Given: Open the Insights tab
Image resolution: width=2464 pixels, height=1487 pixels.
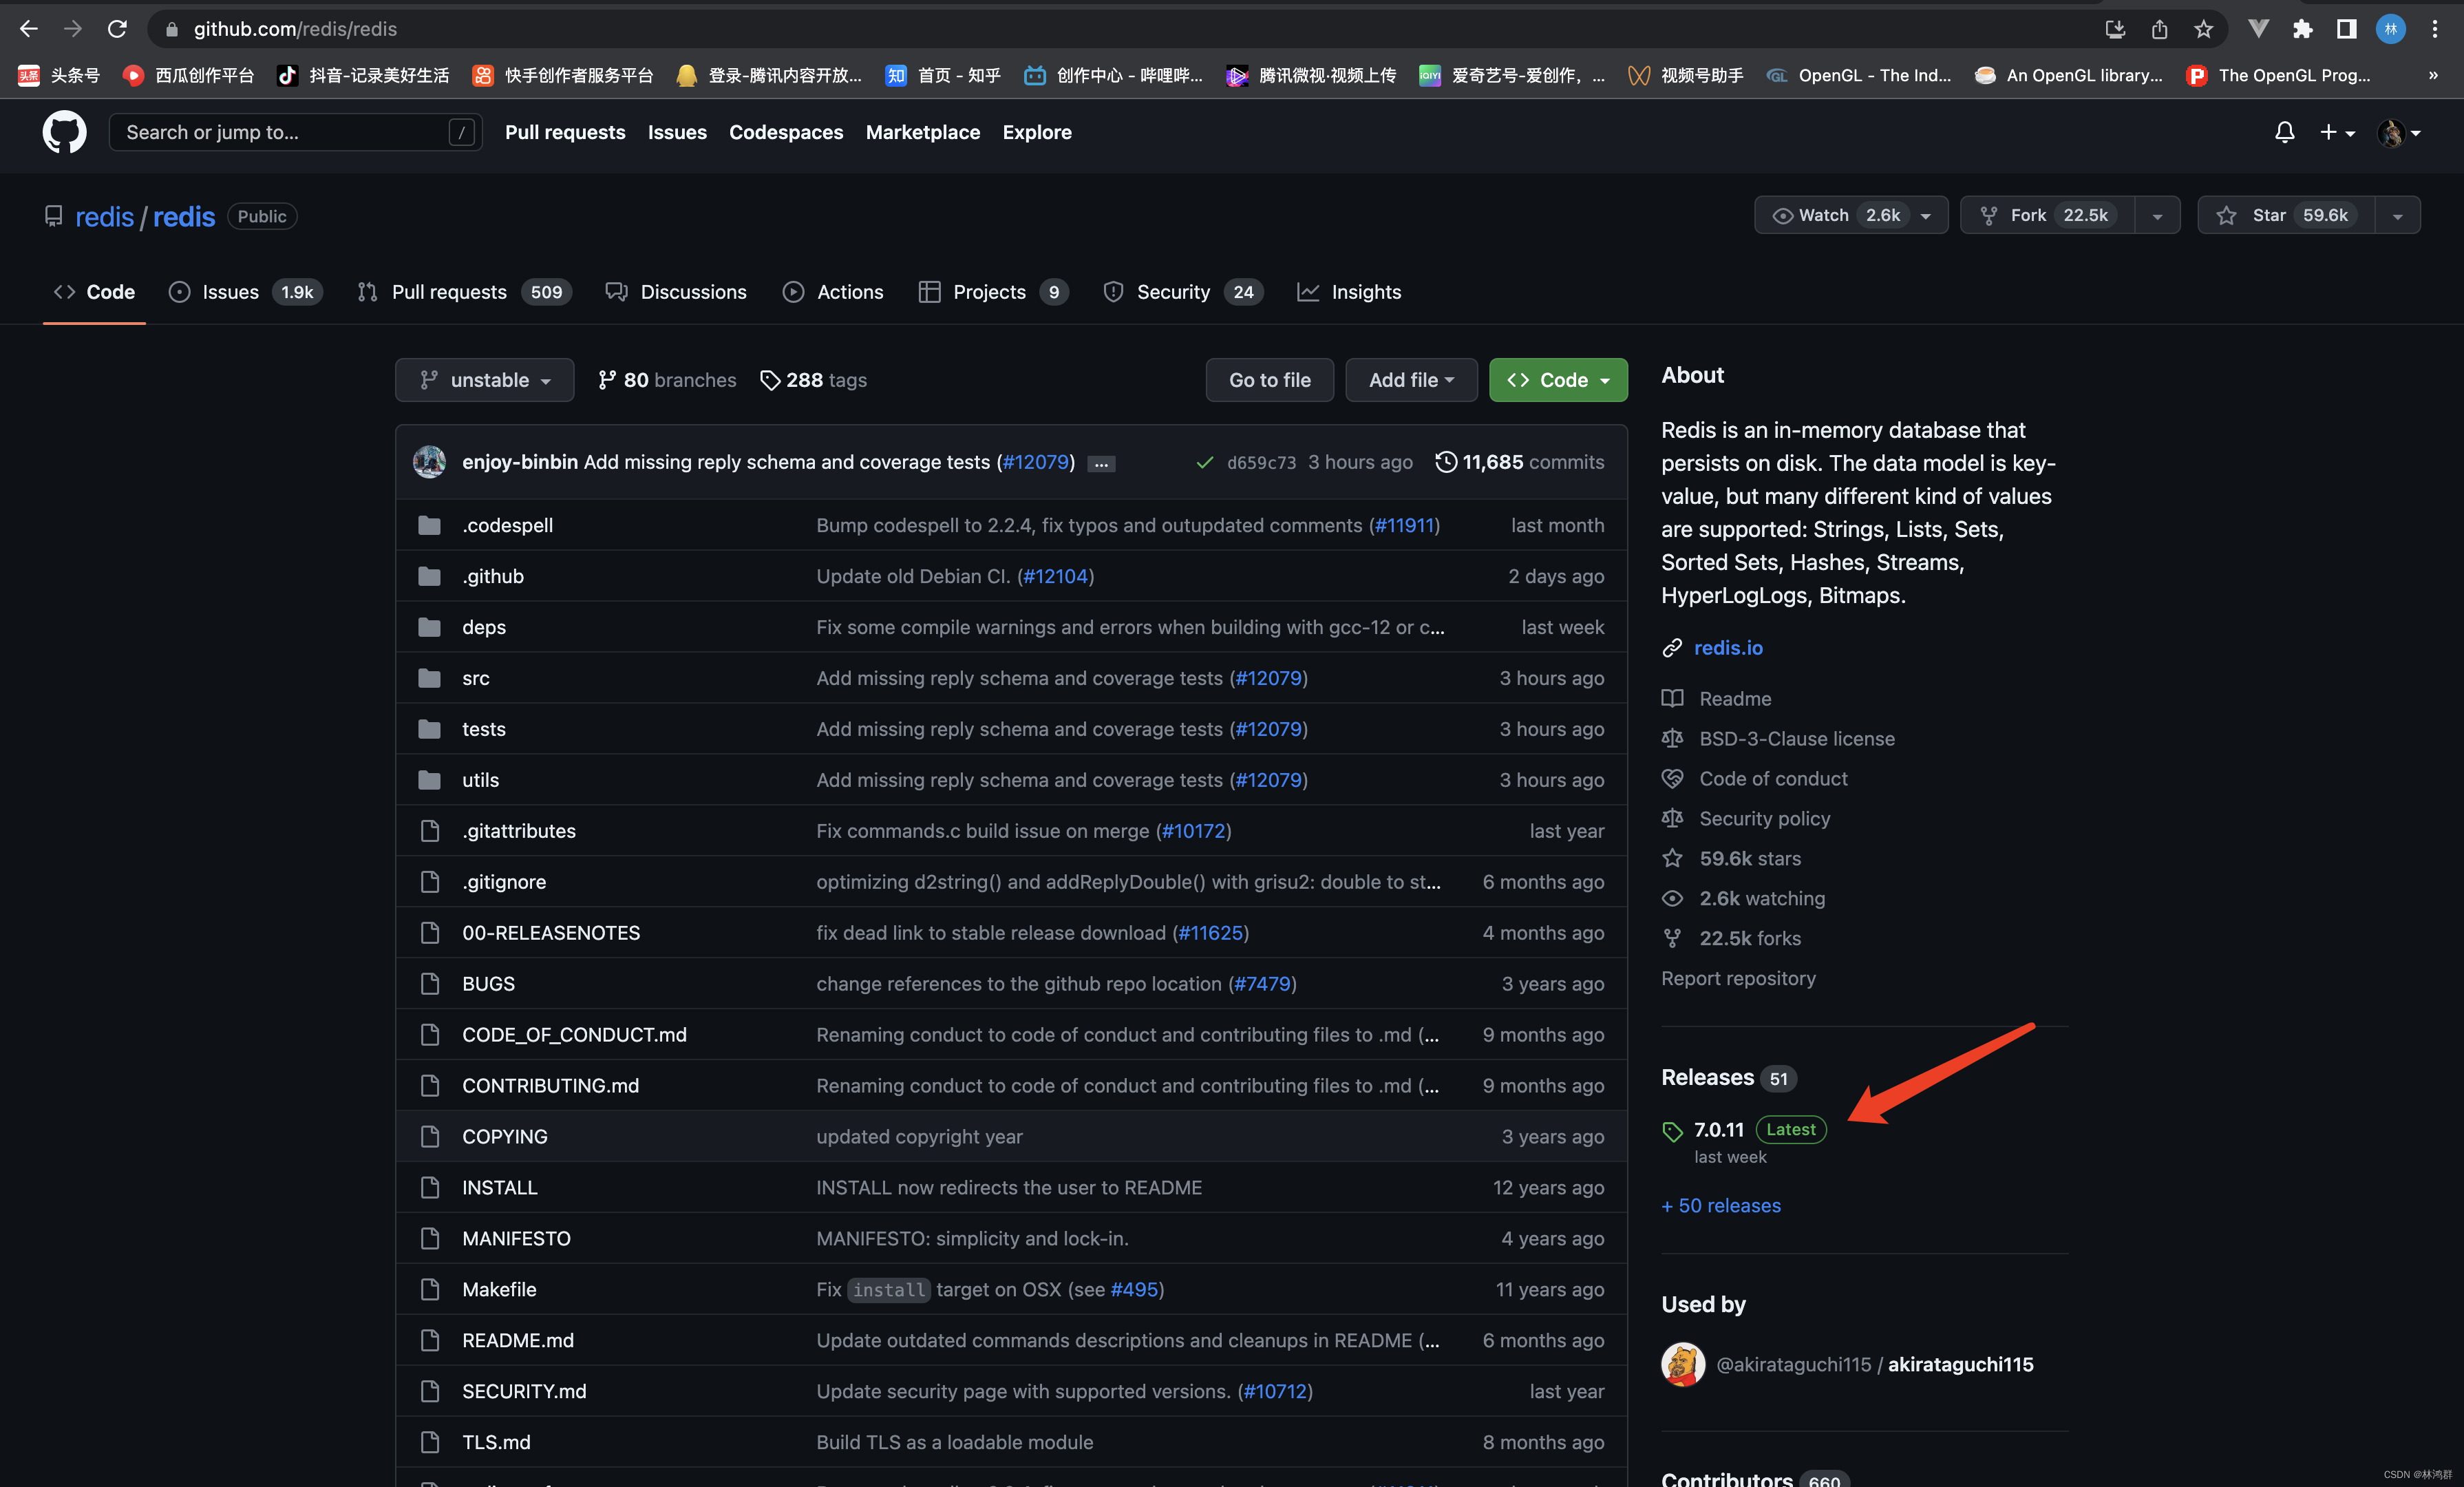Looking at the screenshot, I should (x=1349, y=292).
